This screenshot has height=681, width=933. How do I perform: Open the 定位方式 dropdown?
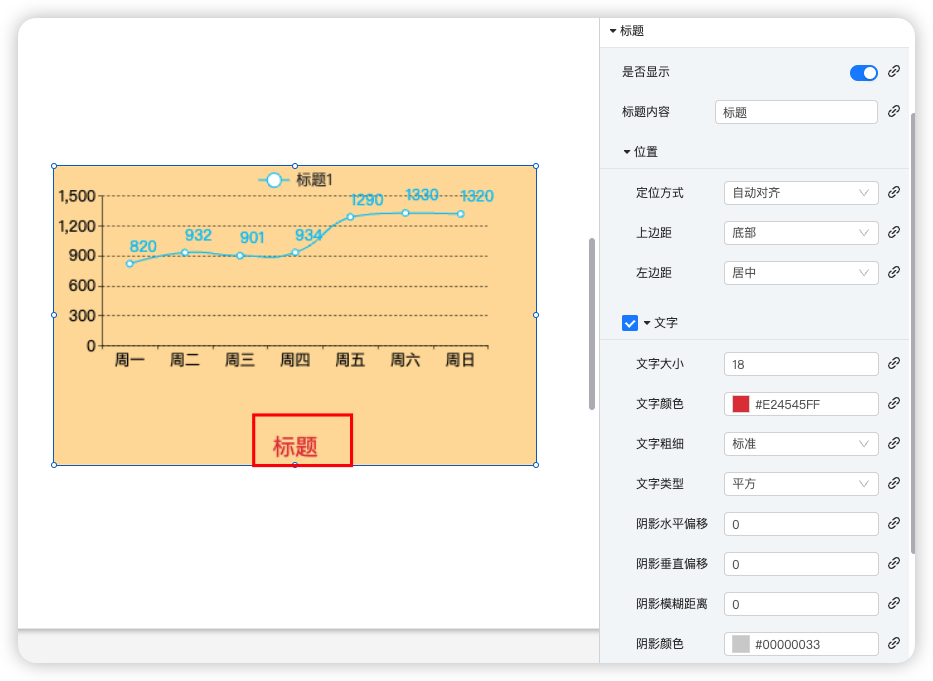801,193
